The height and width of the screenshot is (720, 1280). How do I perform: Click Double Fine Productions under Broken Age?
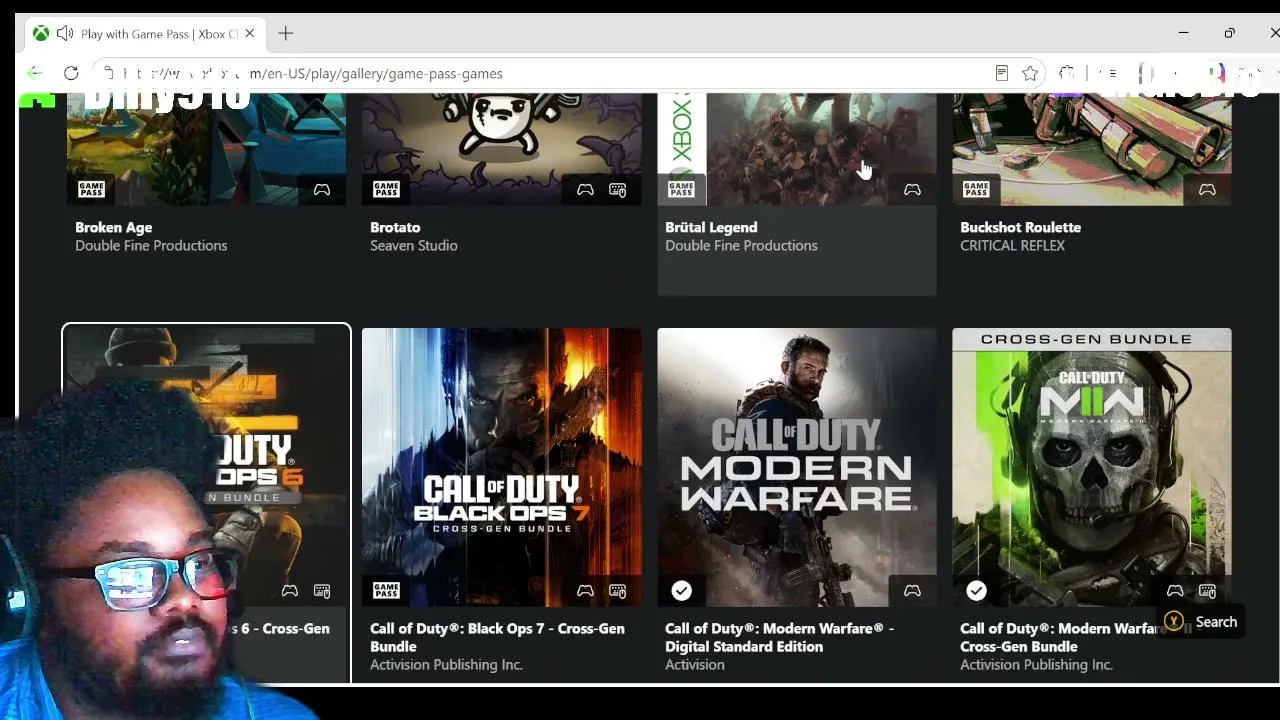[x=151, y=245]
